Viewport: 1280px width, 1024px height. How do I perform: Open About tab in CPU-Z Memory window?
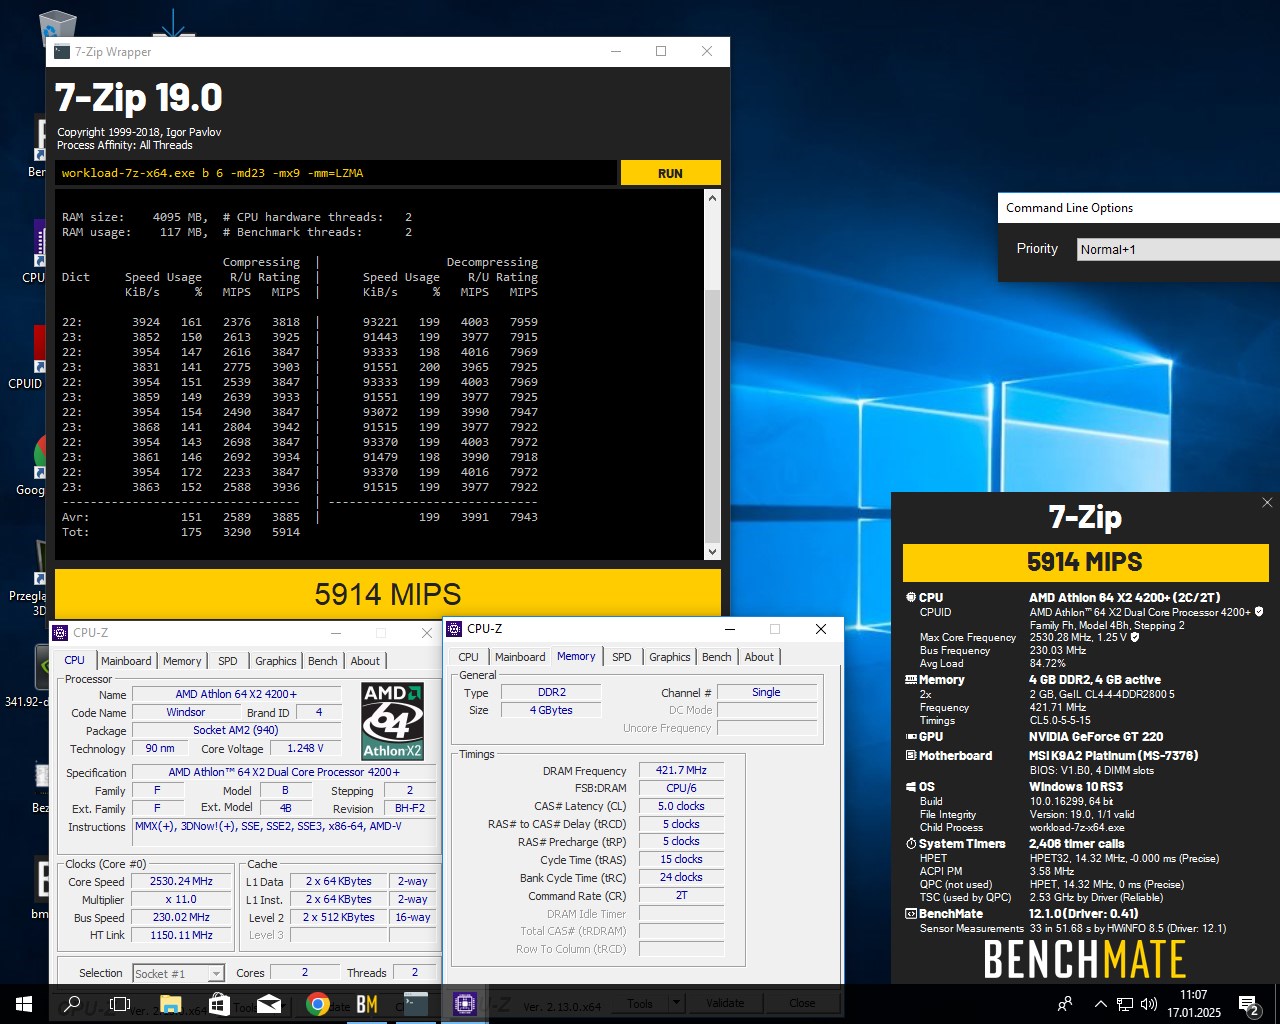(759, 657)
